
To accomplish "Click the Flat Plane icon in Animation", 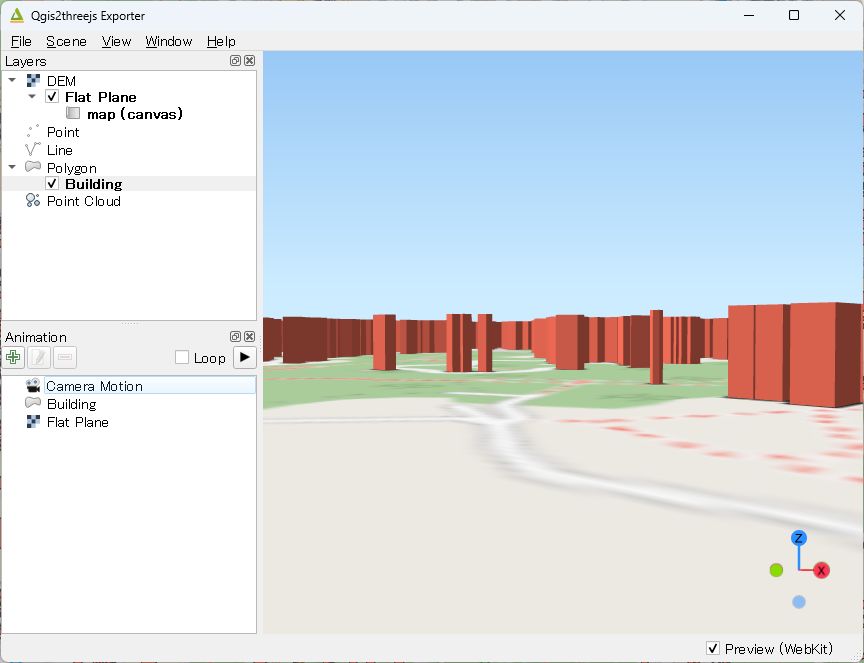I will click(33, 422).
